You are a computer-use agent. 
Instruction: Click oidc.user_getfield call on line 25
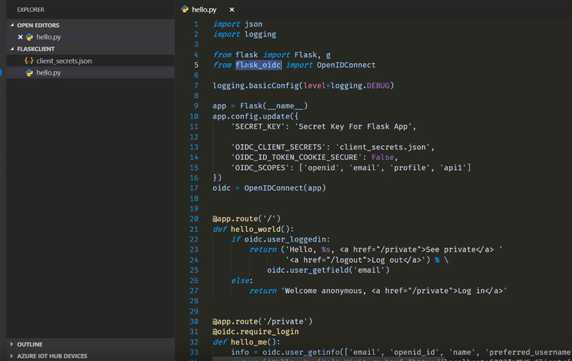pyautogui.click(x=328, y=270)
